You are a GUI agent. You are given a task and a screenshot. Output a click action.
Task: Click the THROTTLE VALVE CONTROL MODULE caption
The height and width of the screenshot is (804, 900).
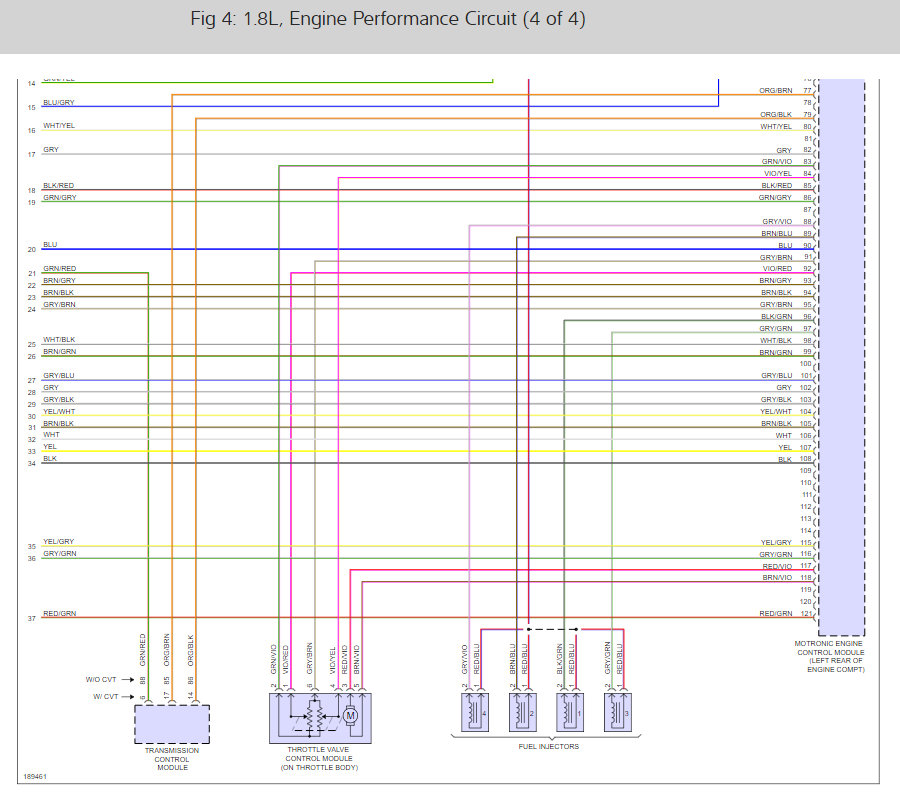point(319,758)
